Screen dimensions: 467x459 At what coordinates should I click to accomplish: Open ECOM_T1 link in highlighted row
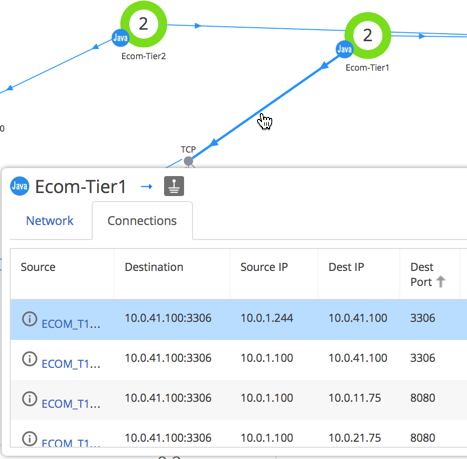pos(71,324)
